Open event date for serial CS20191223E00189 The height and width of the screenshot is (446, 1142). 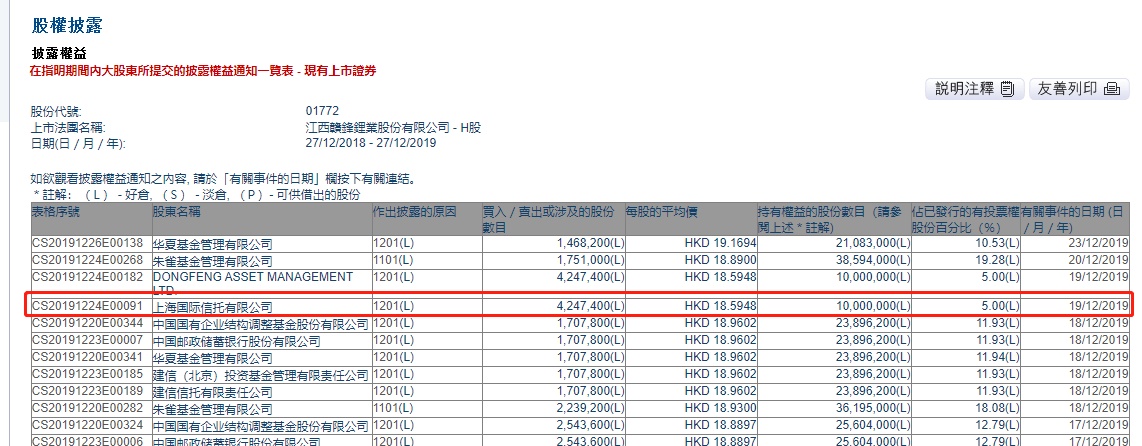coord(1100,391)
